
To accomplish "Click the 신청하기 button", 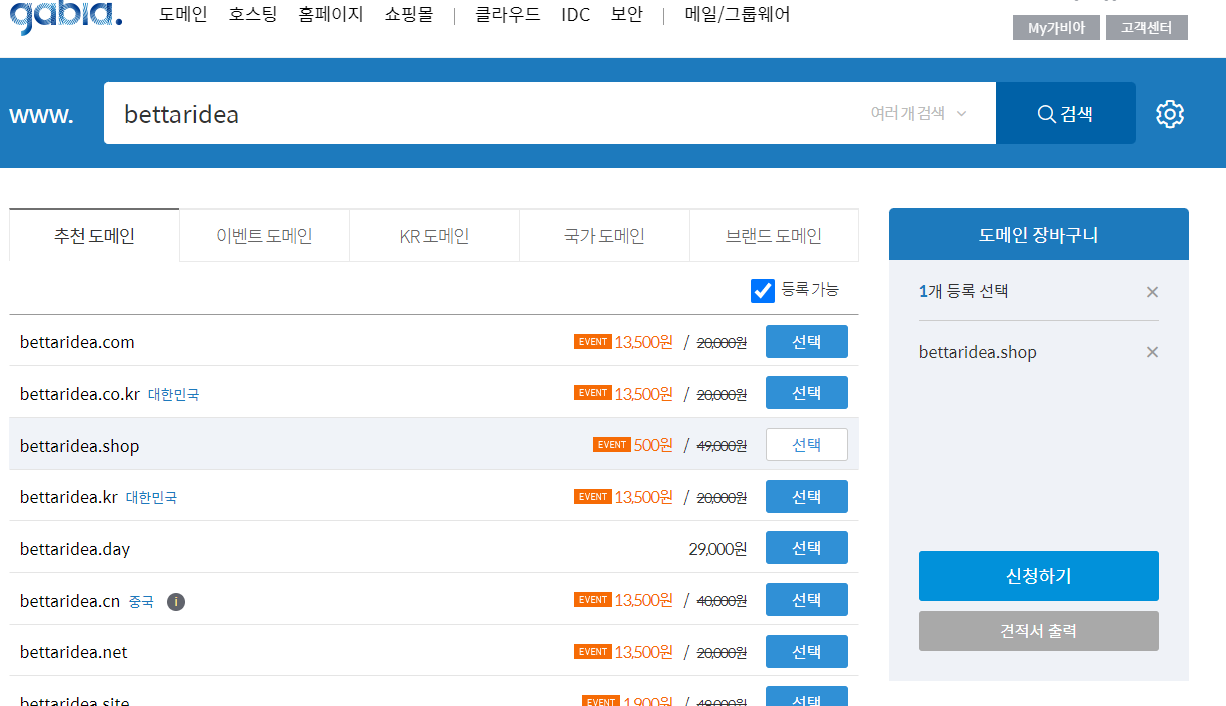I will click(1039, 576).
